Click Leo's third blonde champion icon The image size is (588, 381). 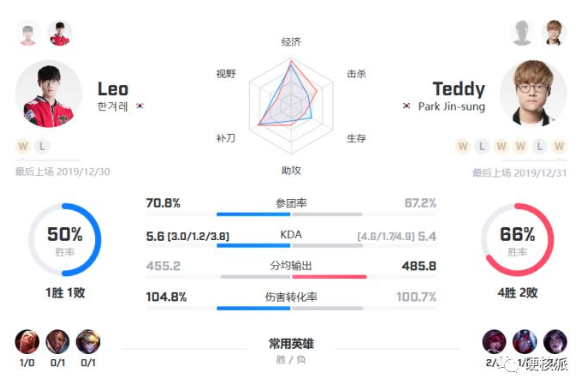(x=88, y=342)
